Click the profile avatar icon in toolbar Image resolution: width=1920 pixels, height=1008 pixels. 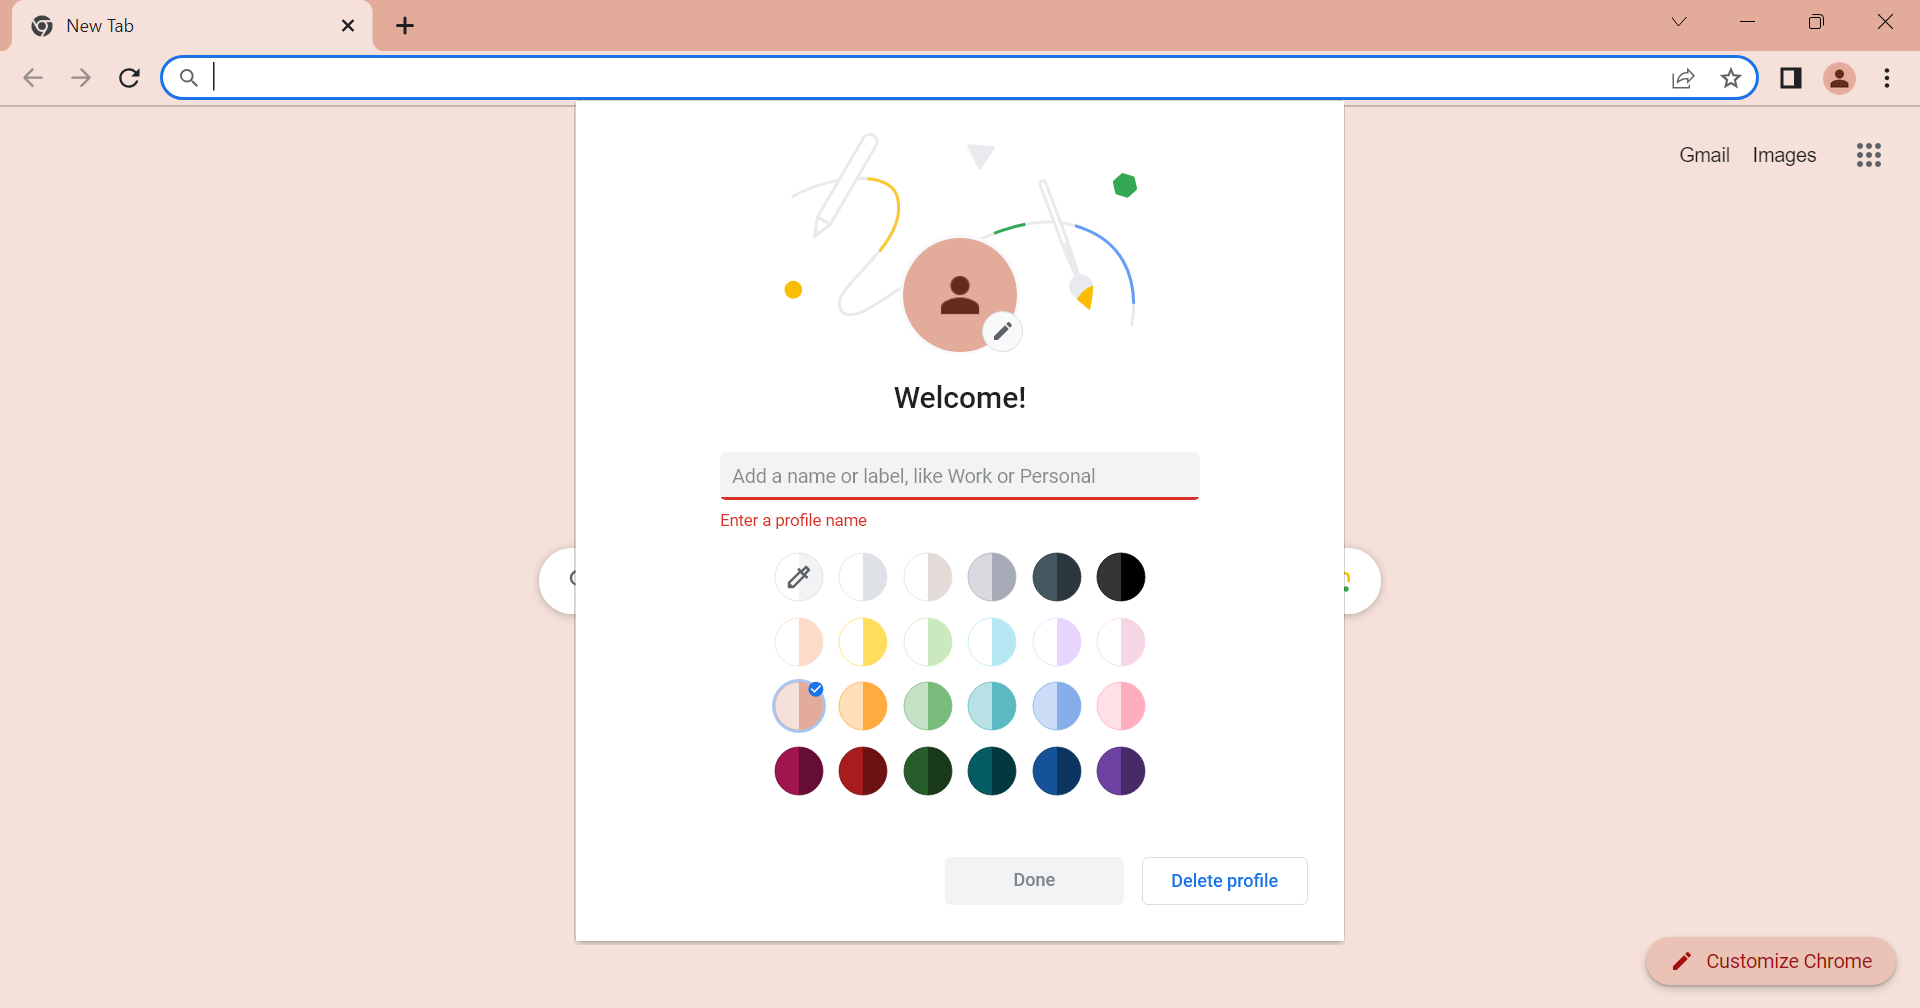[x=1840, y=77]
